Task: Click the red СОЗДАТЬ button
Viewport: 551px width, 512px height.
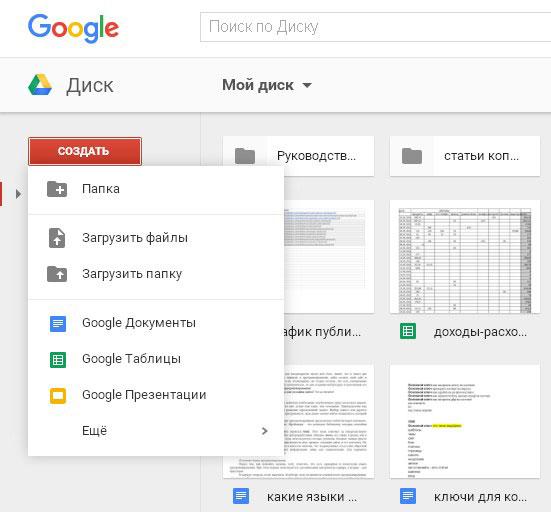Action: (x=85, y=151)
